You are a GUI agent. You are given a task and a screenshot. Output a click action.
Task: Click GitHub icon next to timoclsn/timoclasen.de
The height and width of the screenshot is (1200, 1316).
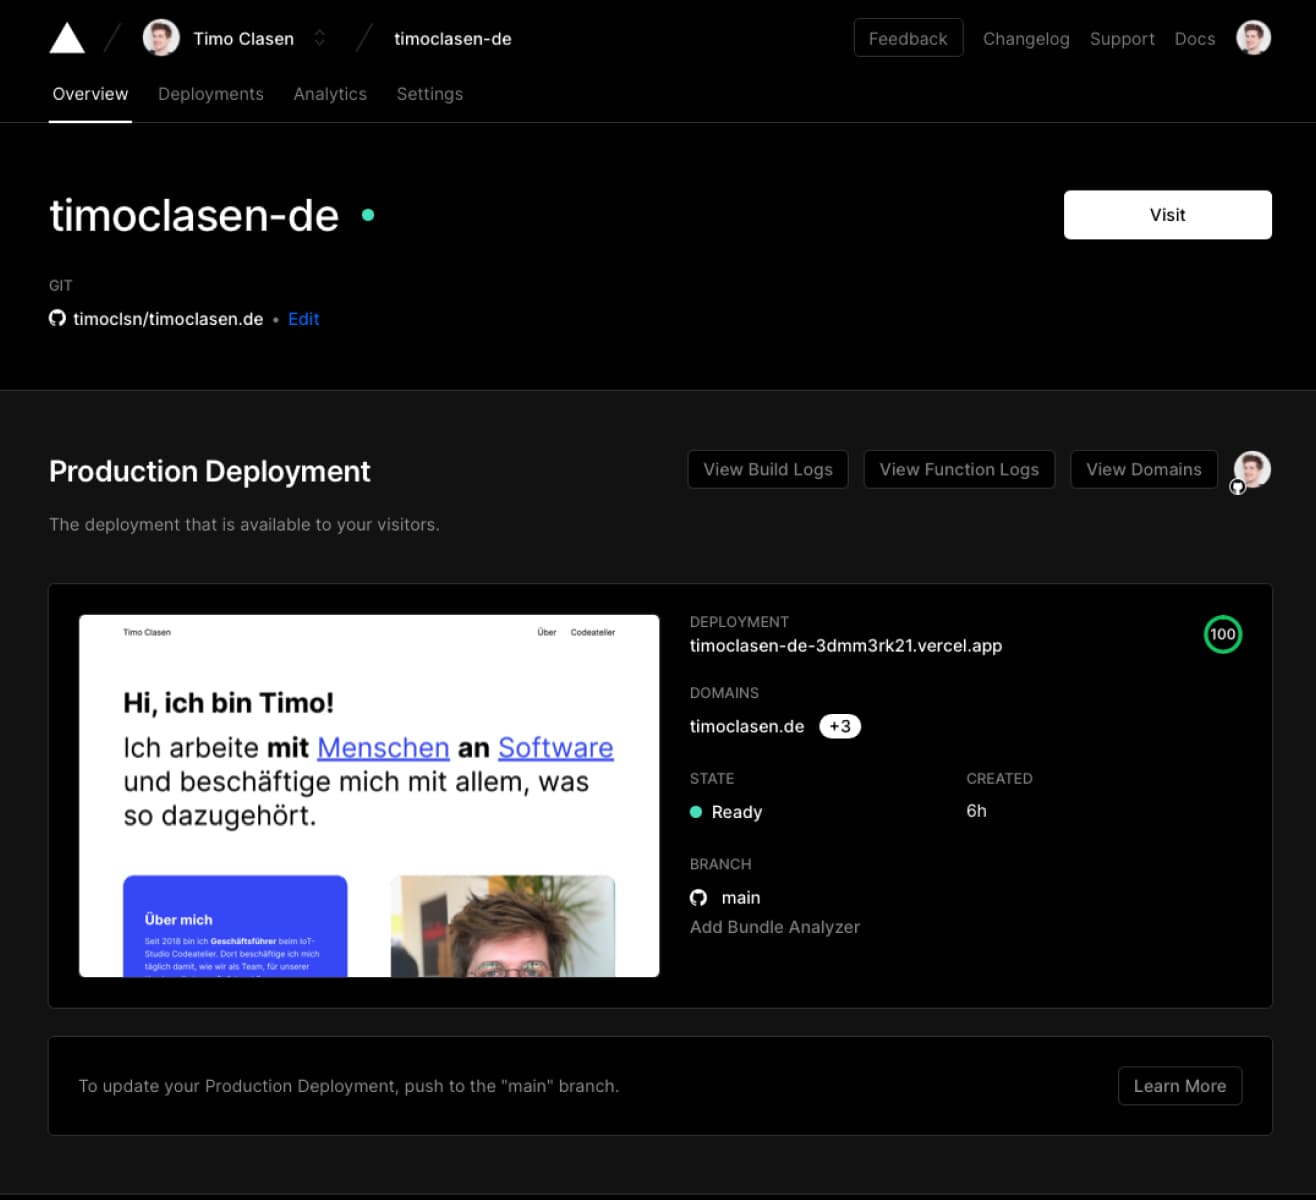click(58, 318)
